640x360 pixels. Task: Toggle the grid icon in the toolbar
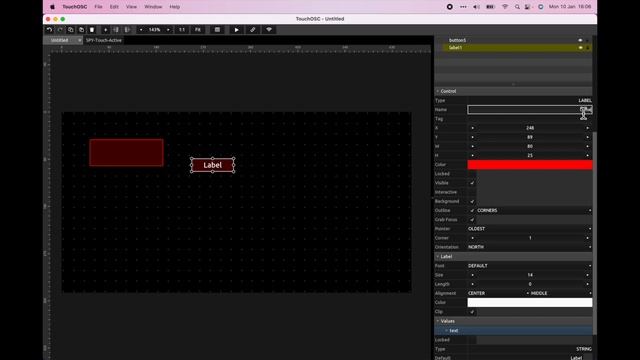[217, 30]
